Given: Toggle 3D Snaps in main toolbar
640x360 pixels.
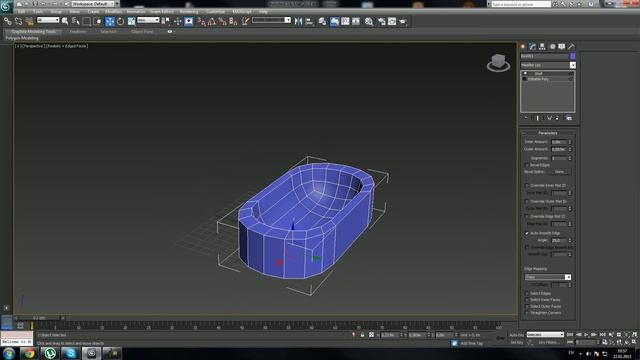Looking at the screenshot, I should tap(202, 21).
